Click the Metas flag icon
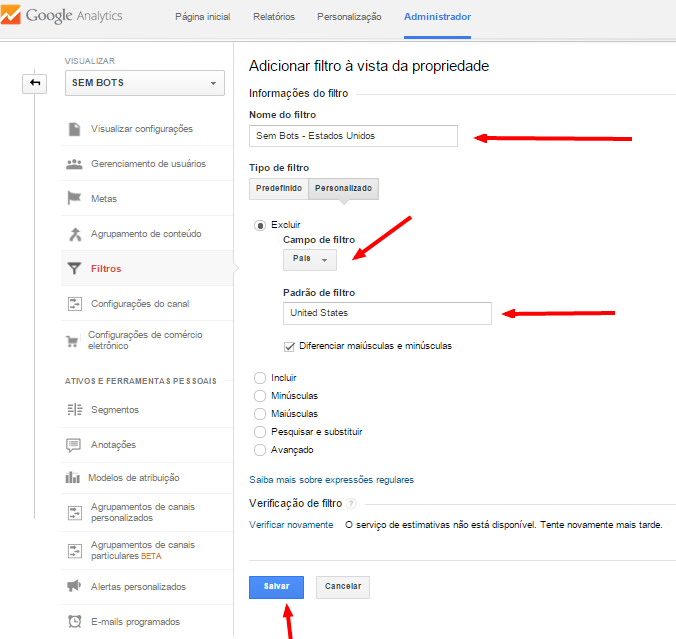This screenshot has width=676, height=639. coord(74,199)
